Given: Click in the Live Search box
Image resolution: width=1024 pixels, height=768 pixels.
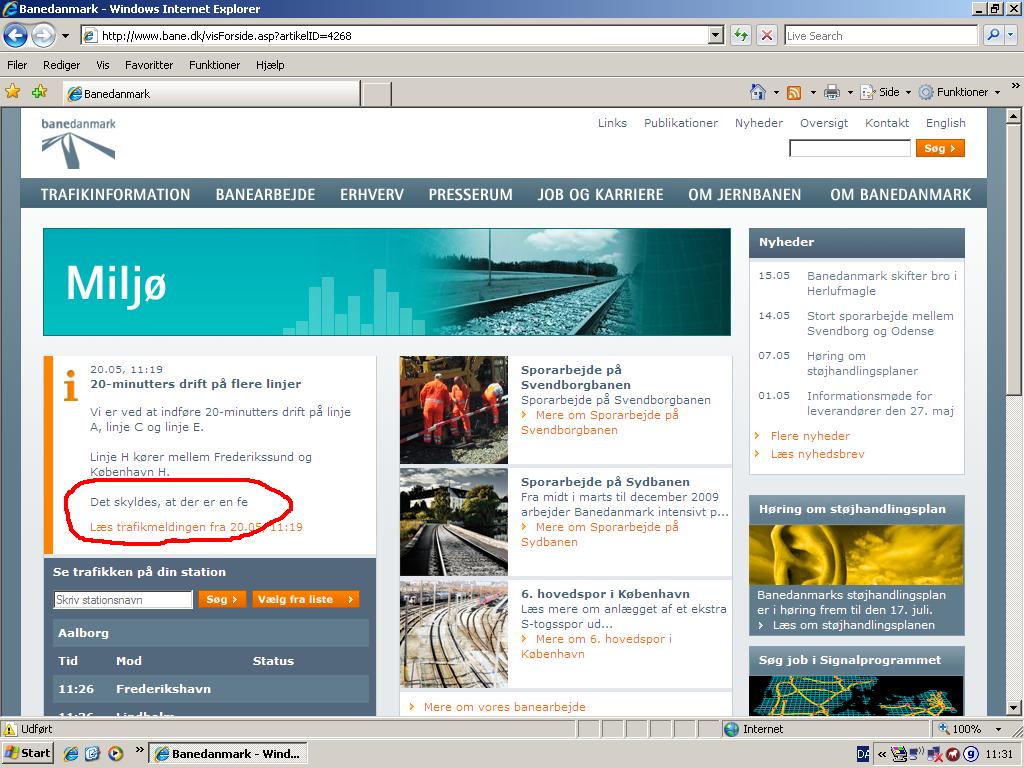Looking at the screenshot, I should (x=880, y=36).
